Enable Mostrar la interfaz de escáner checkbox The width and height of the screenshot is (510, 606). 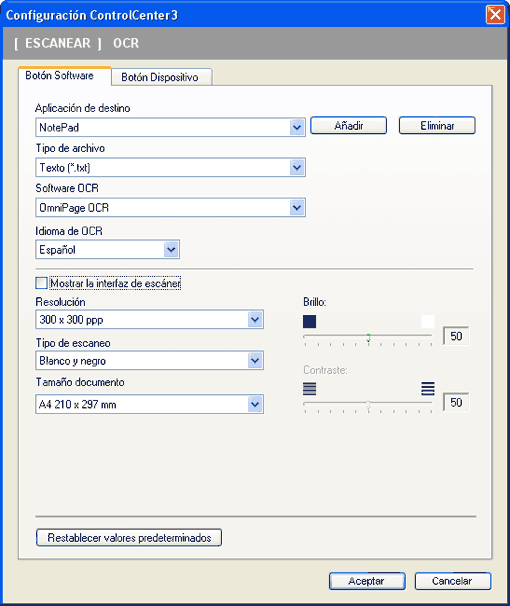pos(41,283)
